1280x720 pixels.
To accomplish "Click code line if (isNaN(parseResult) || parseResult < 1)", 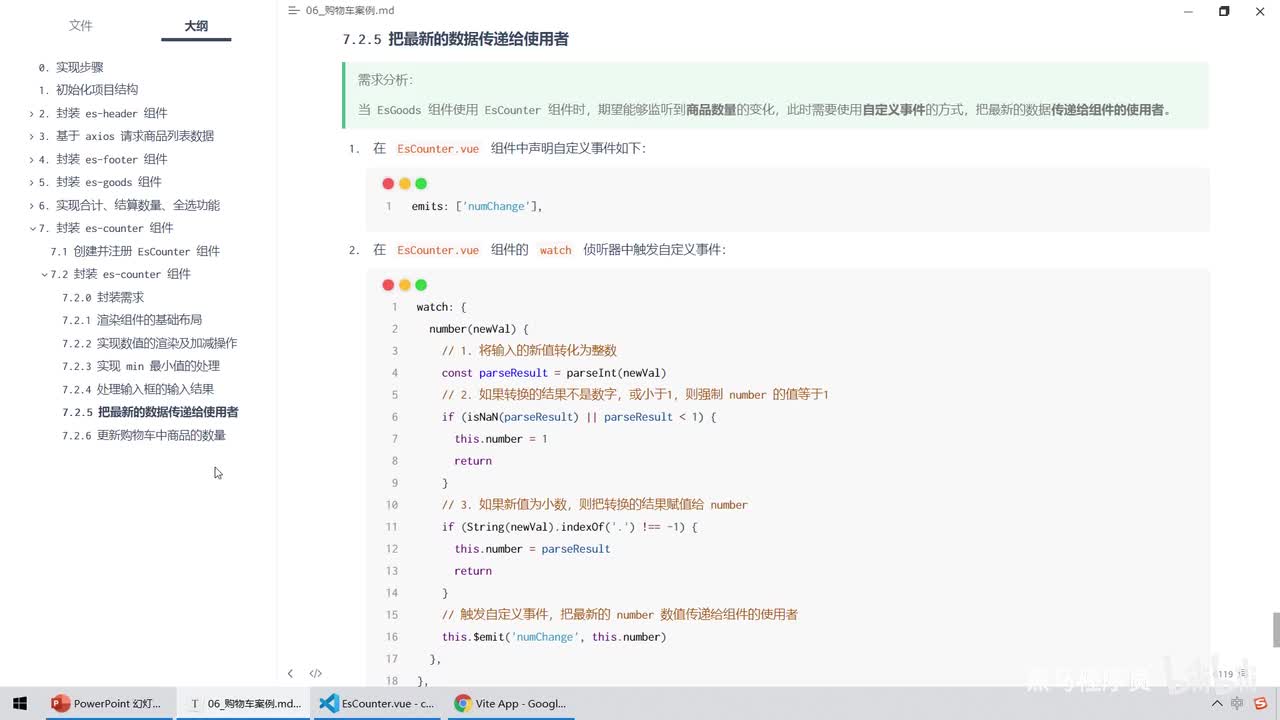I will [579, 417].
